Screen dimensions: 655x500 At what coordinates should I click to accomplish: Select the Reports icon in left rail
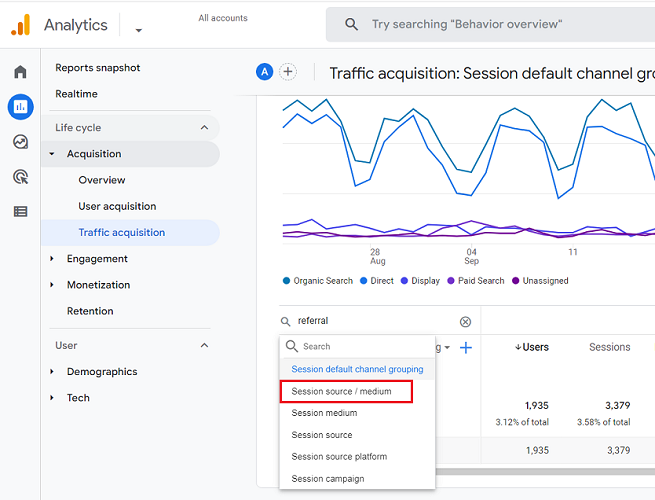tap(20, 106)
